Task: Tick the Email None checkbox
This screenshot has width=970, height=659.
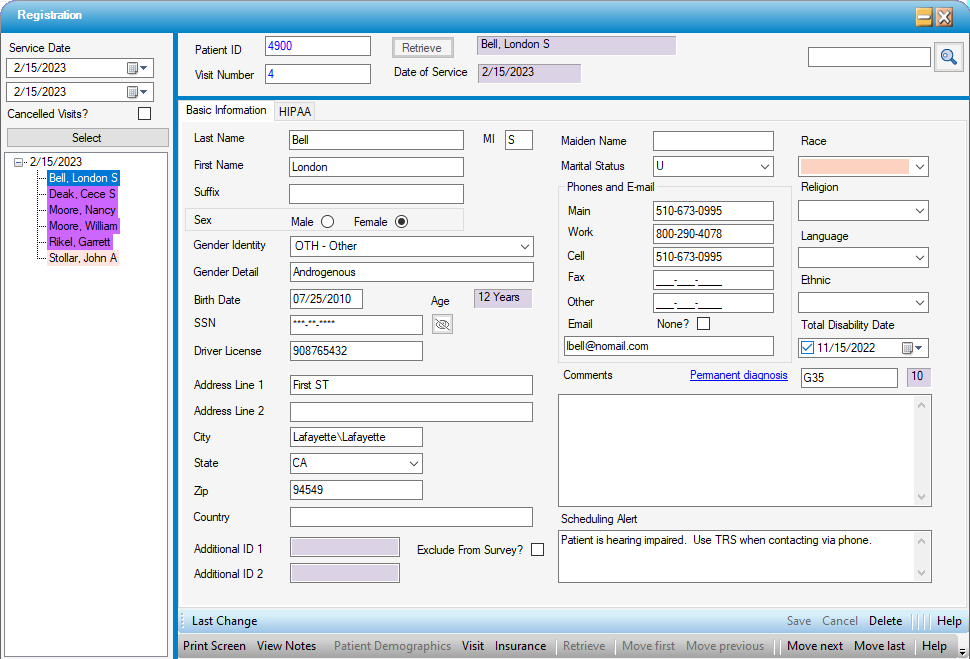Action: [704, 324]
